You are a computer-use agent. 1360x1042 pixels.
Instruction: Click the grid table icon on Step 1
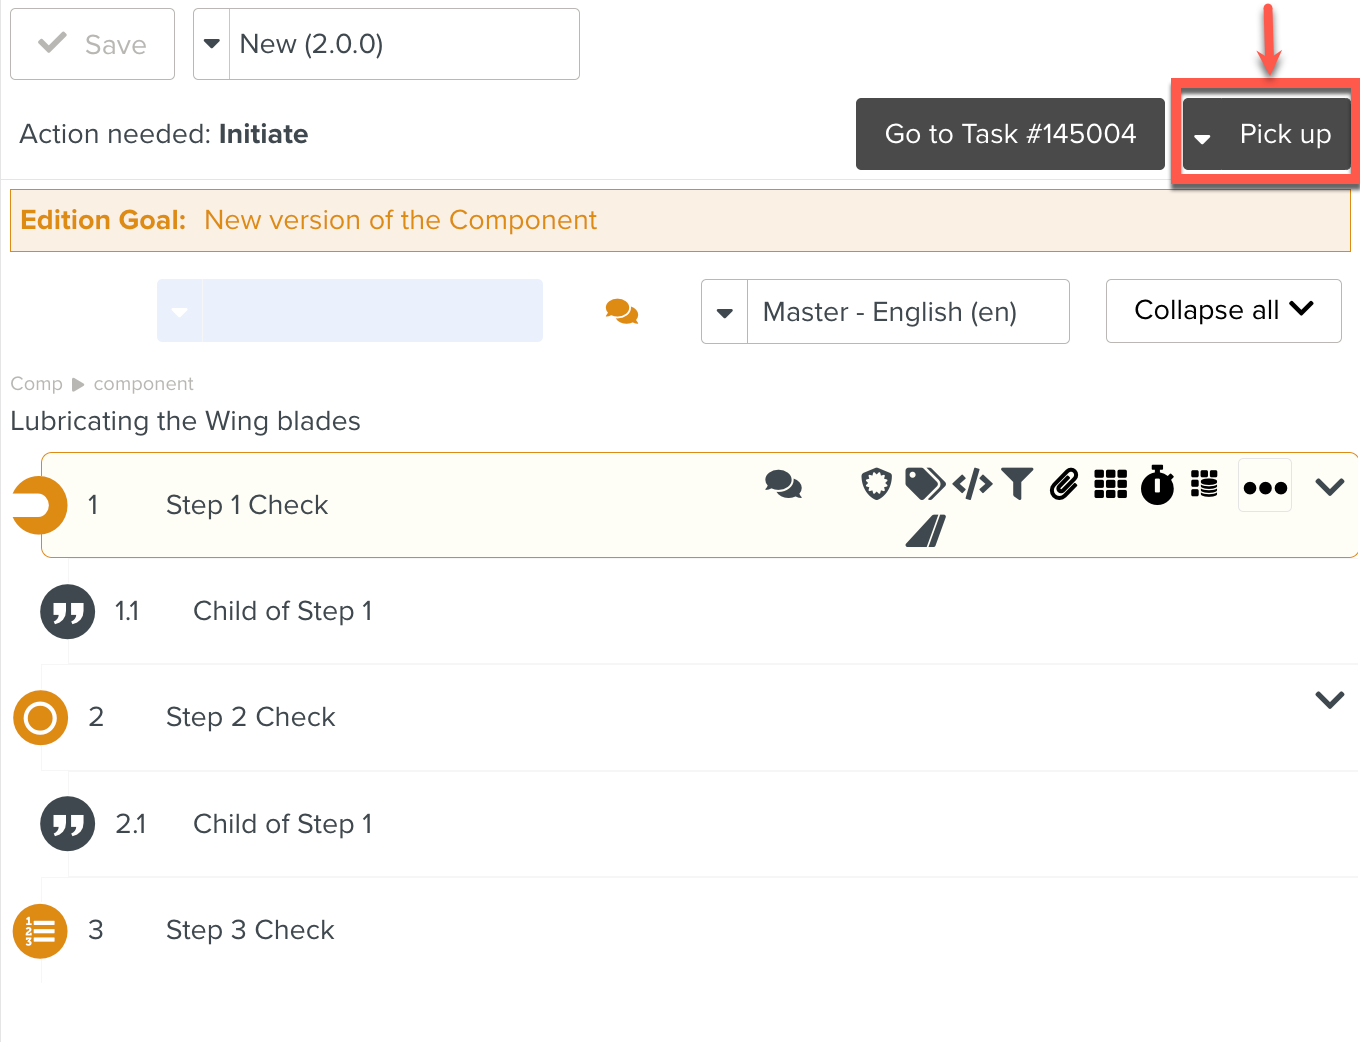point(1110,484)
